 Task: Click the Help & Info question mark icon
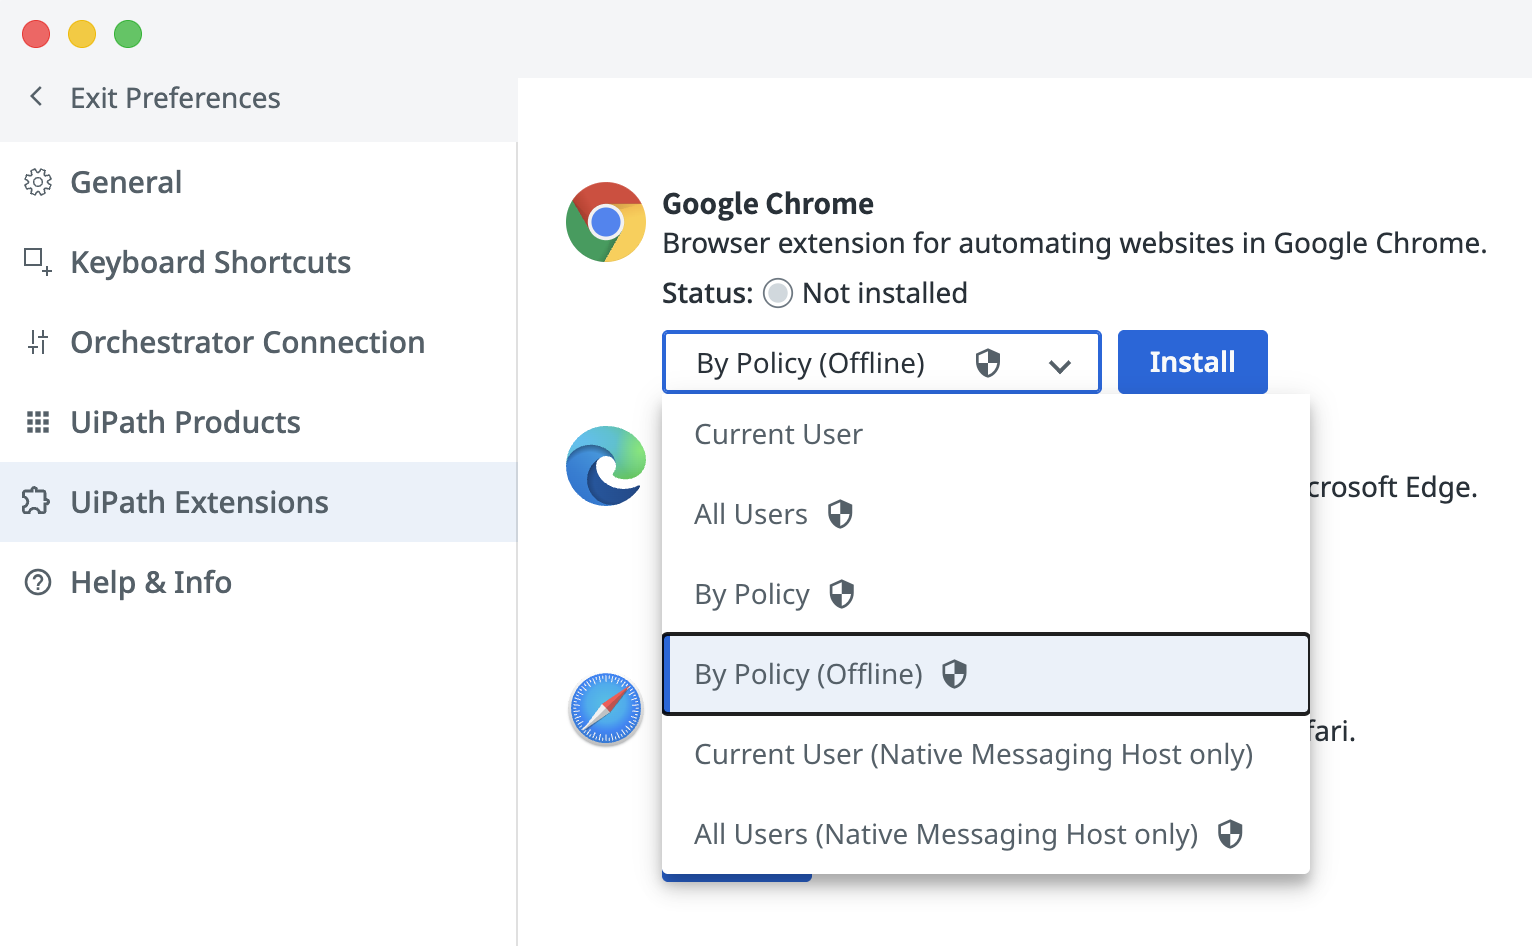38,582
